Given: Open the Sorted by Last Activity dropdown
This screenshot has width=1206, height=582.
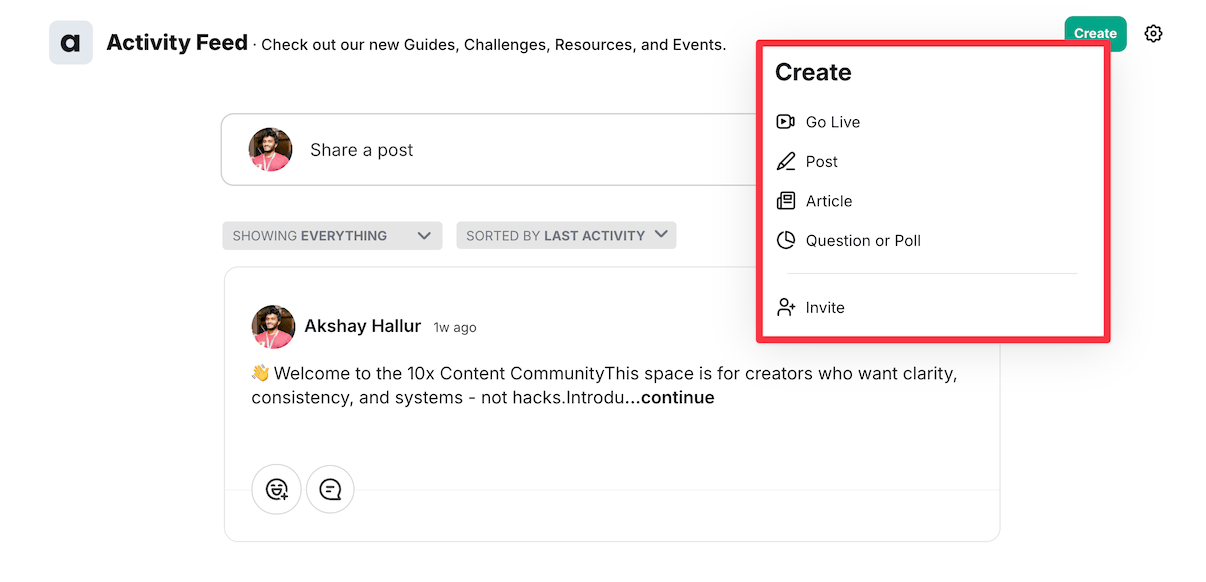Looking at the screenshot, I should click(x=566, y=236).
